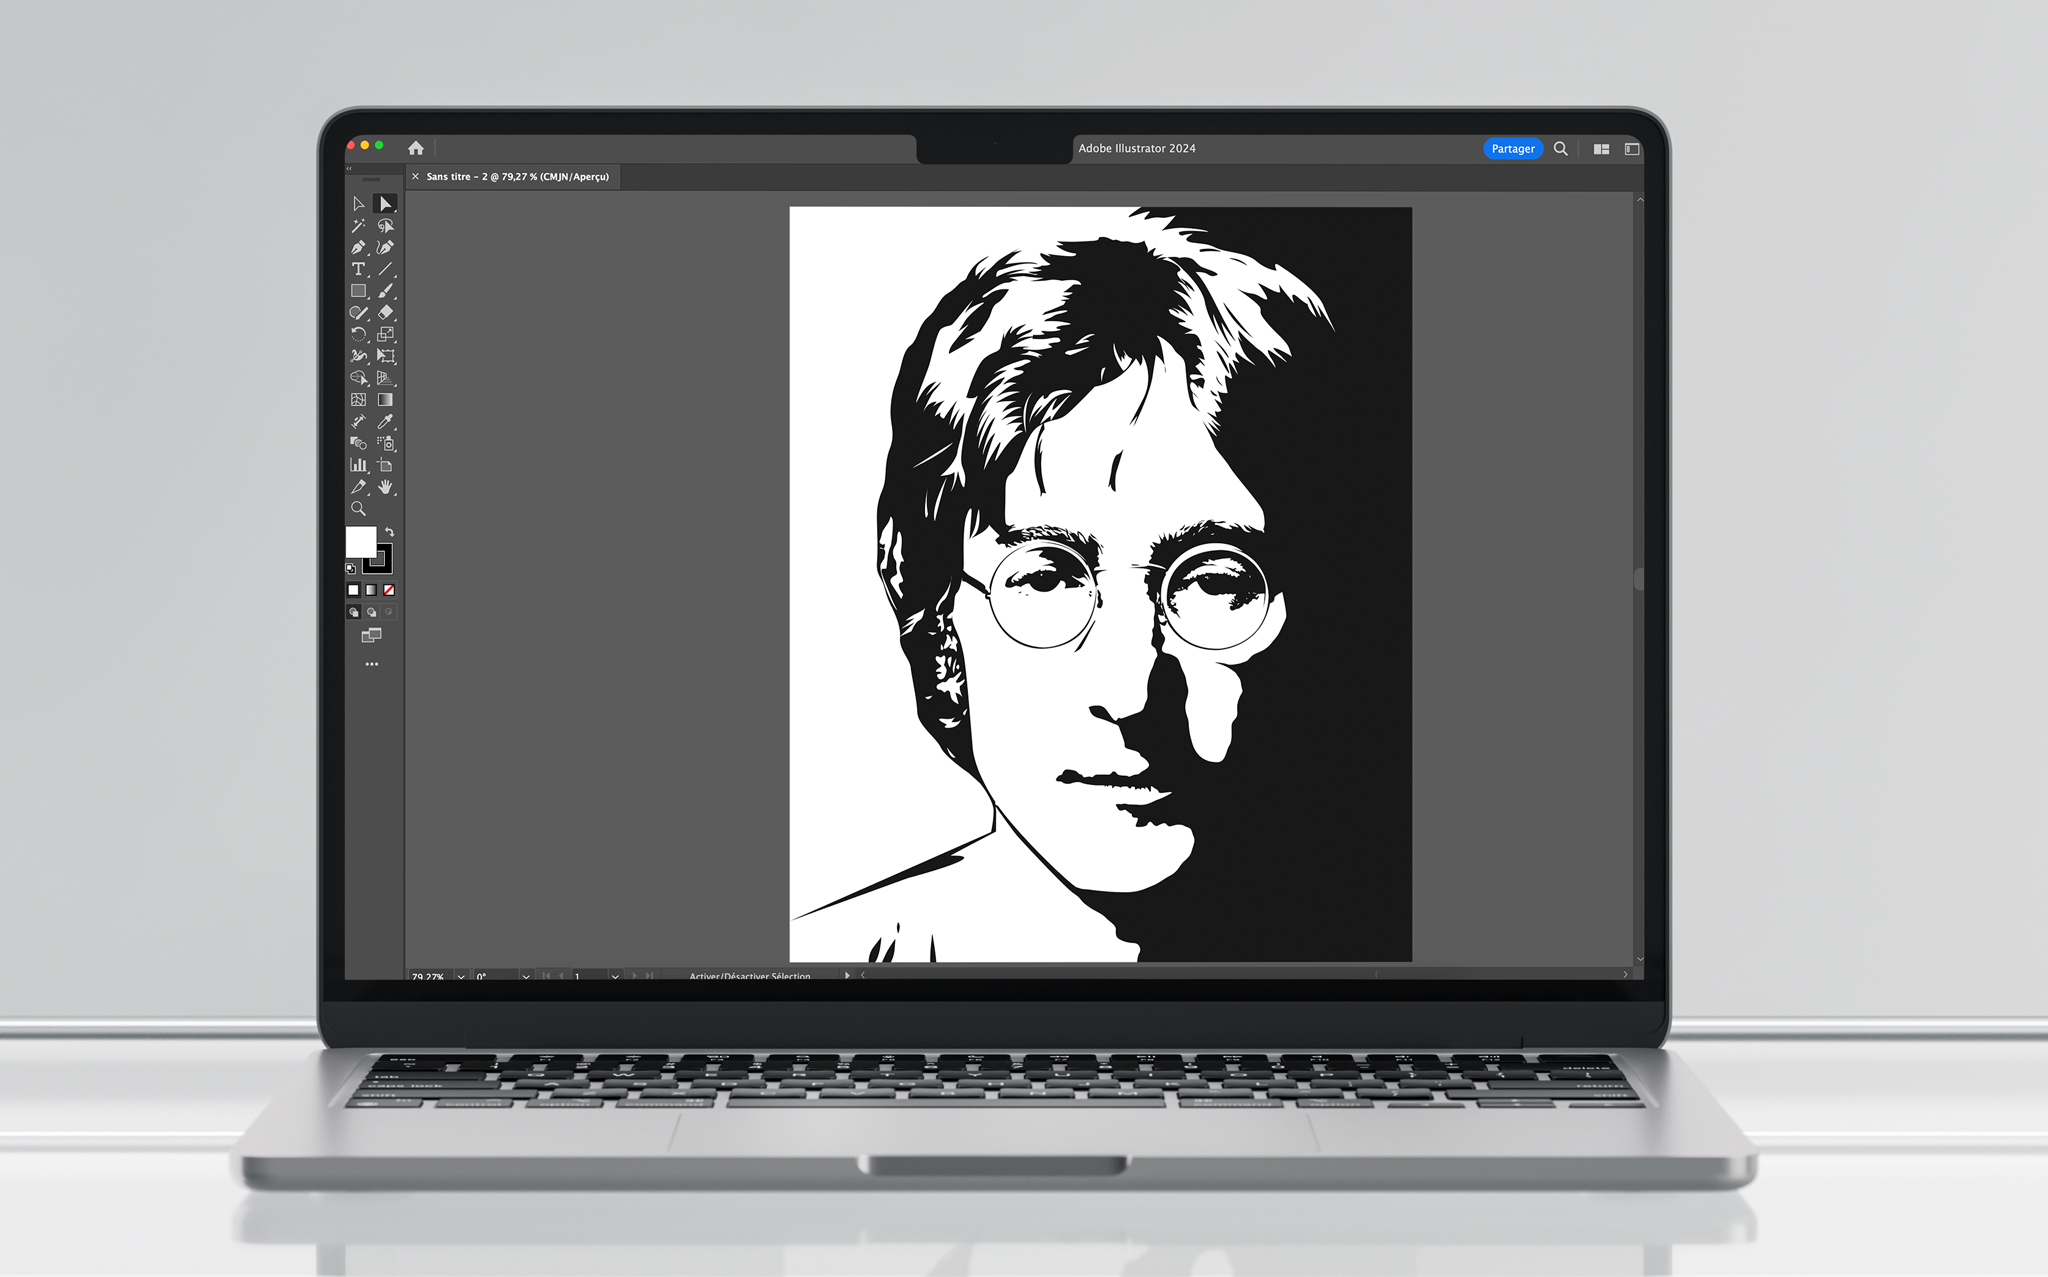Image resolution: width=2048 pixels, height=1277 pixels.
Task: Select the Zoom tool in toolbar
Action: tap(358, 508)
